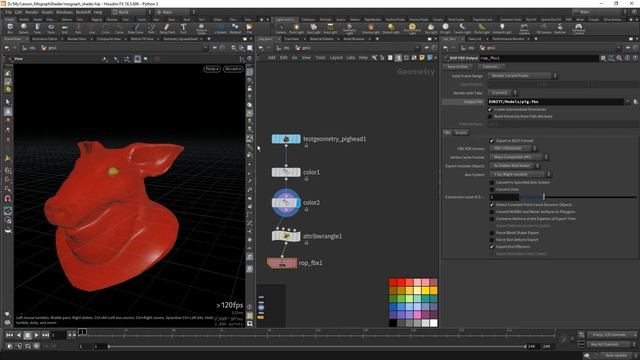Open the No cam menu in viewport
This screenshot has width=640, height=360.
[x=233, y=69]
